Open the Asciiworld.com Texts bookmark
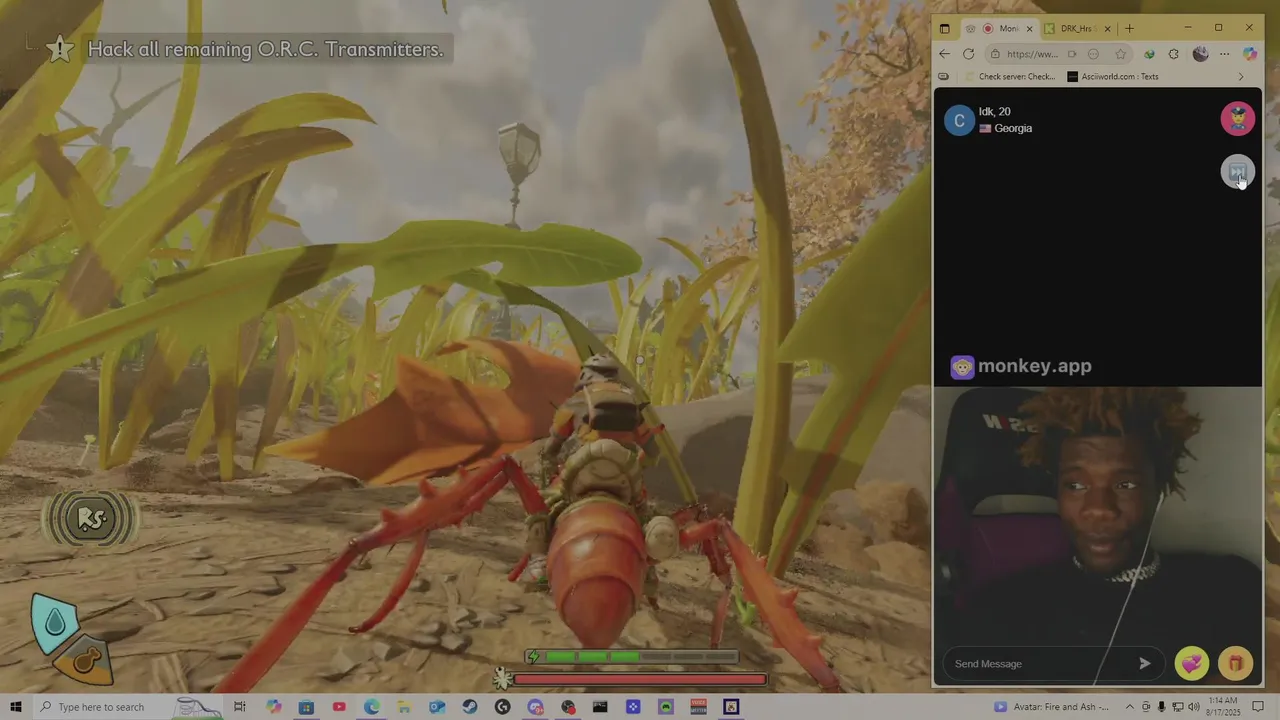This screenshot has width=1280, height=720. 1113,76
